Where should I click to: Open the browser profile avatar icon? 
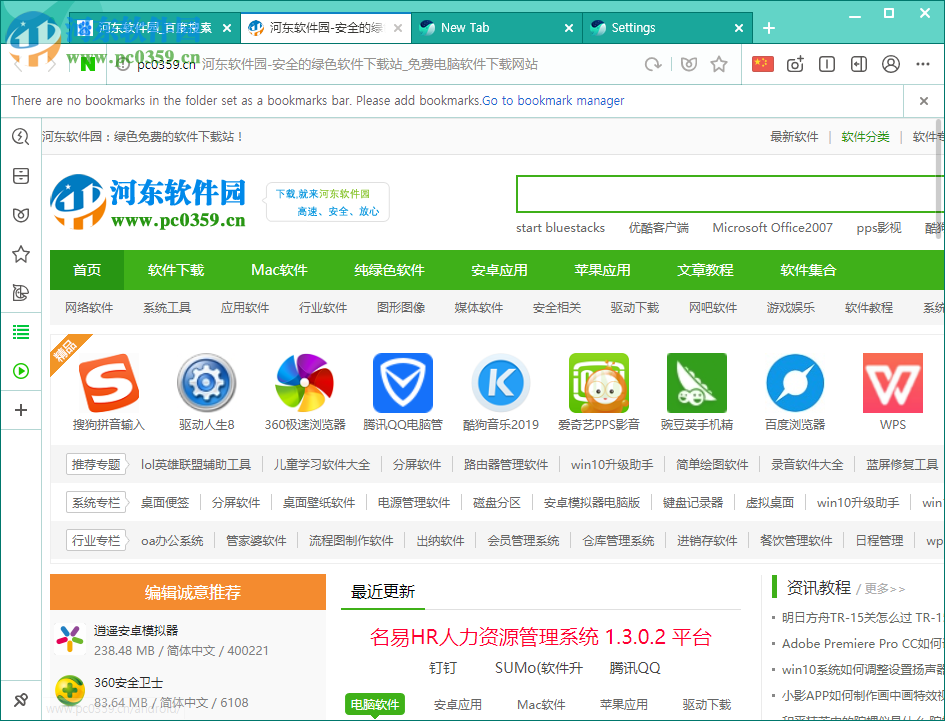890,63
